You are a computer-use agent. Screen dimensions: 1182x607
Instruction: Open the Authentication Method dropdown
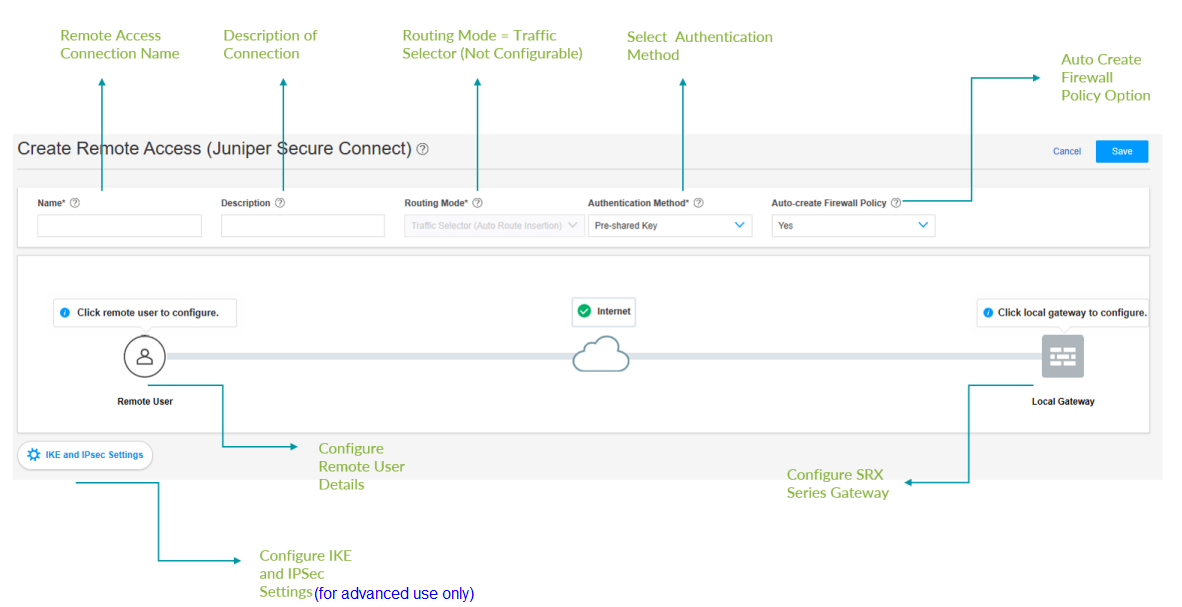(x=669, y=225)
